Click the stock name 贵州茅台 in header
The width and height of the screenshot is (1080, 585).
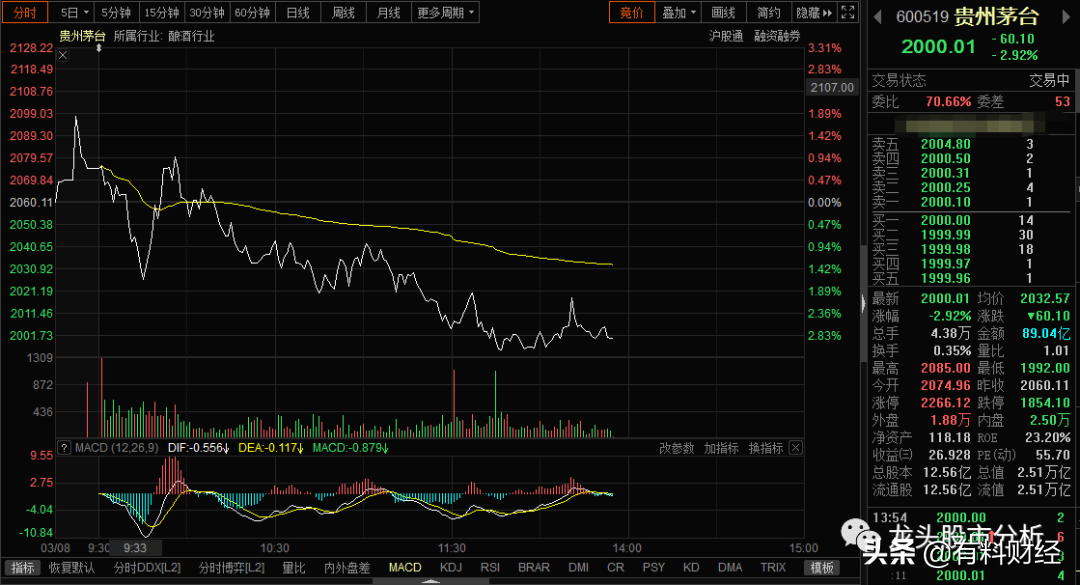[x=996, y=17]
